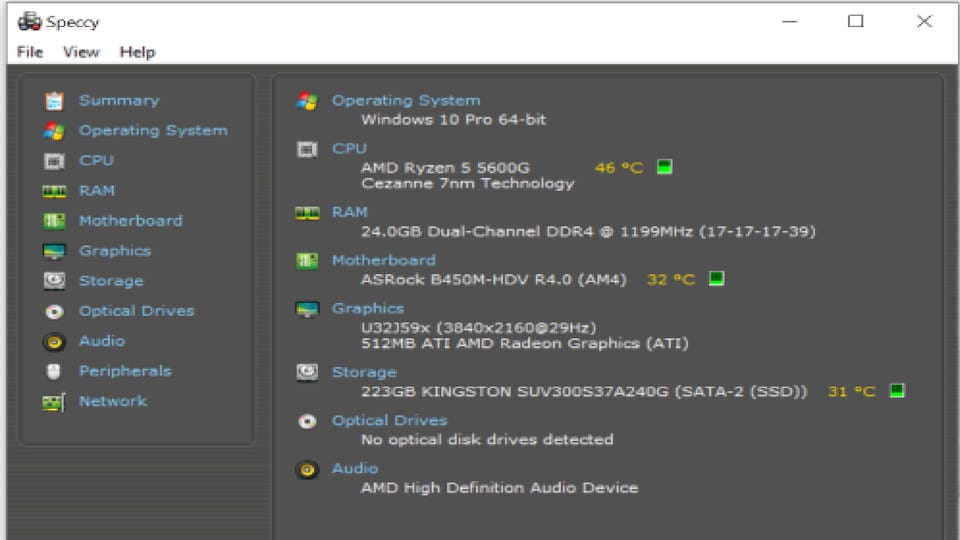Open the Optical Drives heading link in summary
This screenshot has width=960, height=540.
coord(389,420)
